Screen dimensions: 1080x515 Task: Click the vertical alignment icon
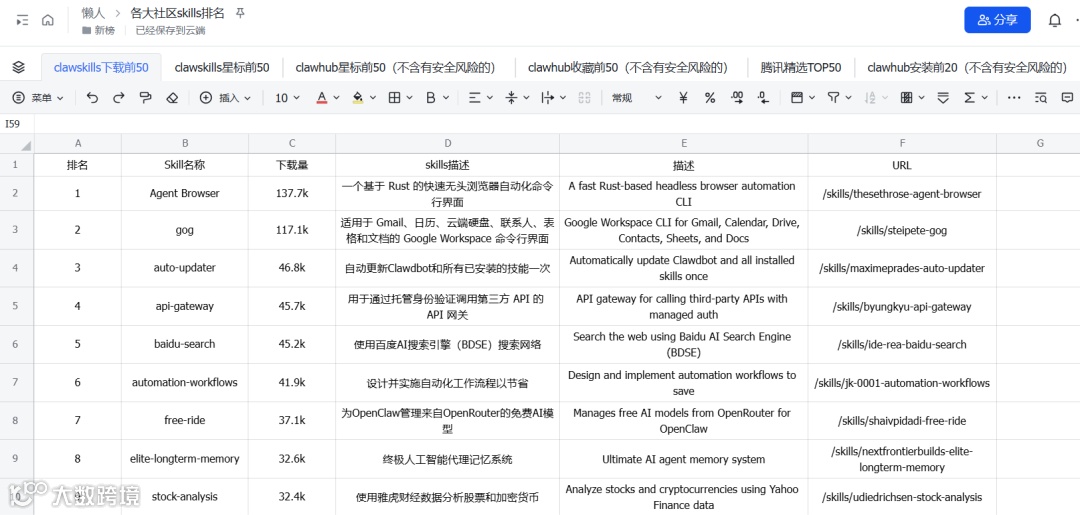(x=511, y=98)
